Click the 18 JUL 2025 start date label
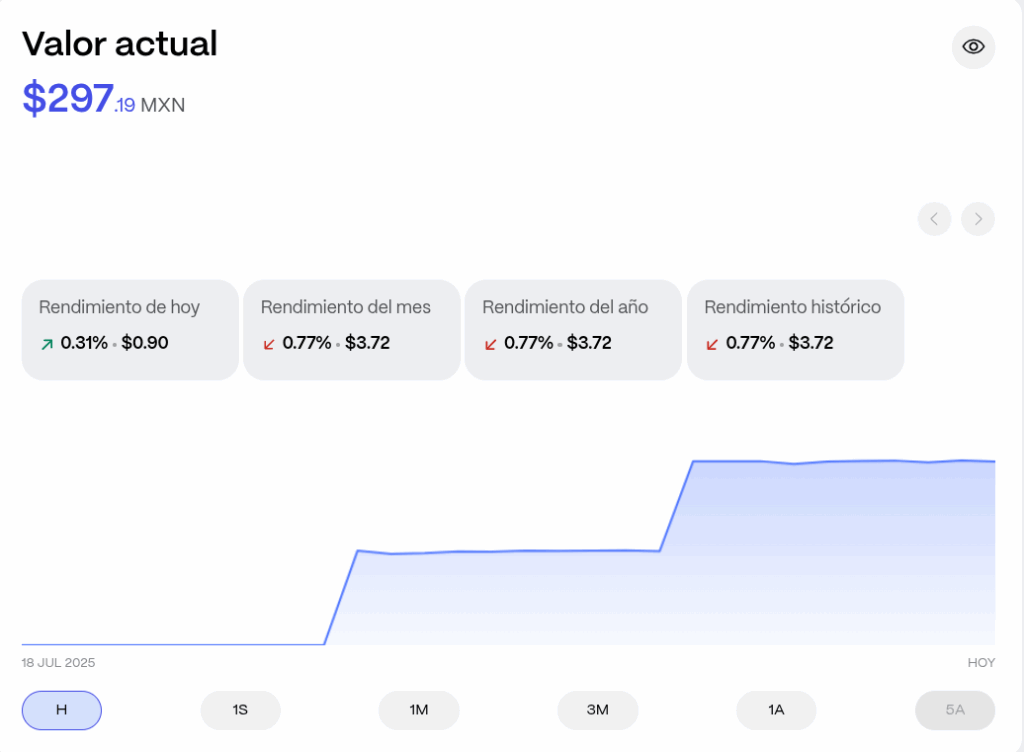This screenshot has width=1024, height=752. coord(58,663)
